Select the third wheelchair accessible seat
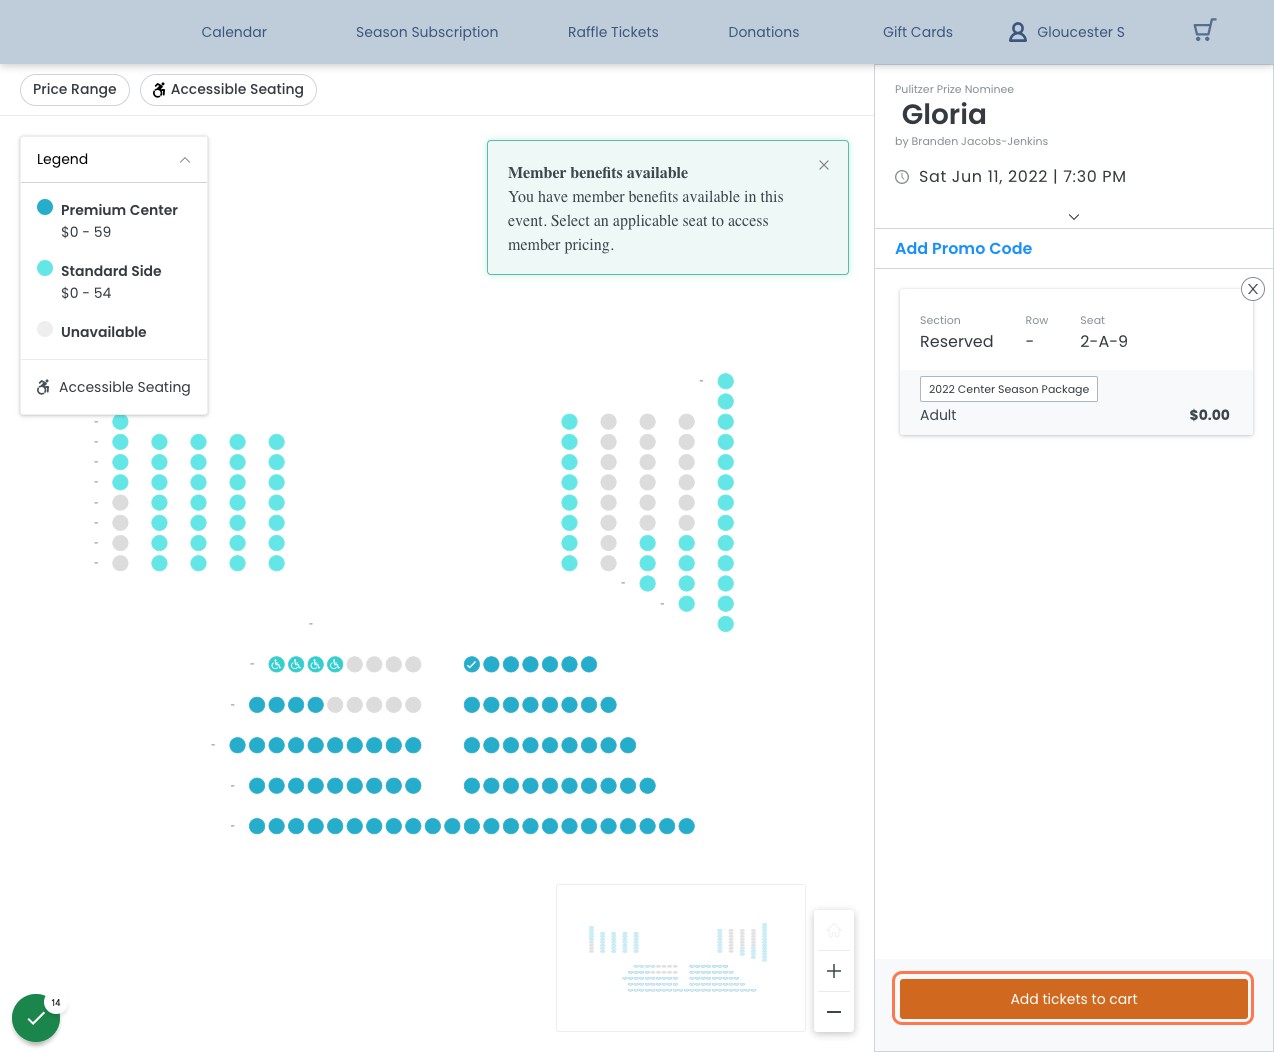 pos(316,664)
